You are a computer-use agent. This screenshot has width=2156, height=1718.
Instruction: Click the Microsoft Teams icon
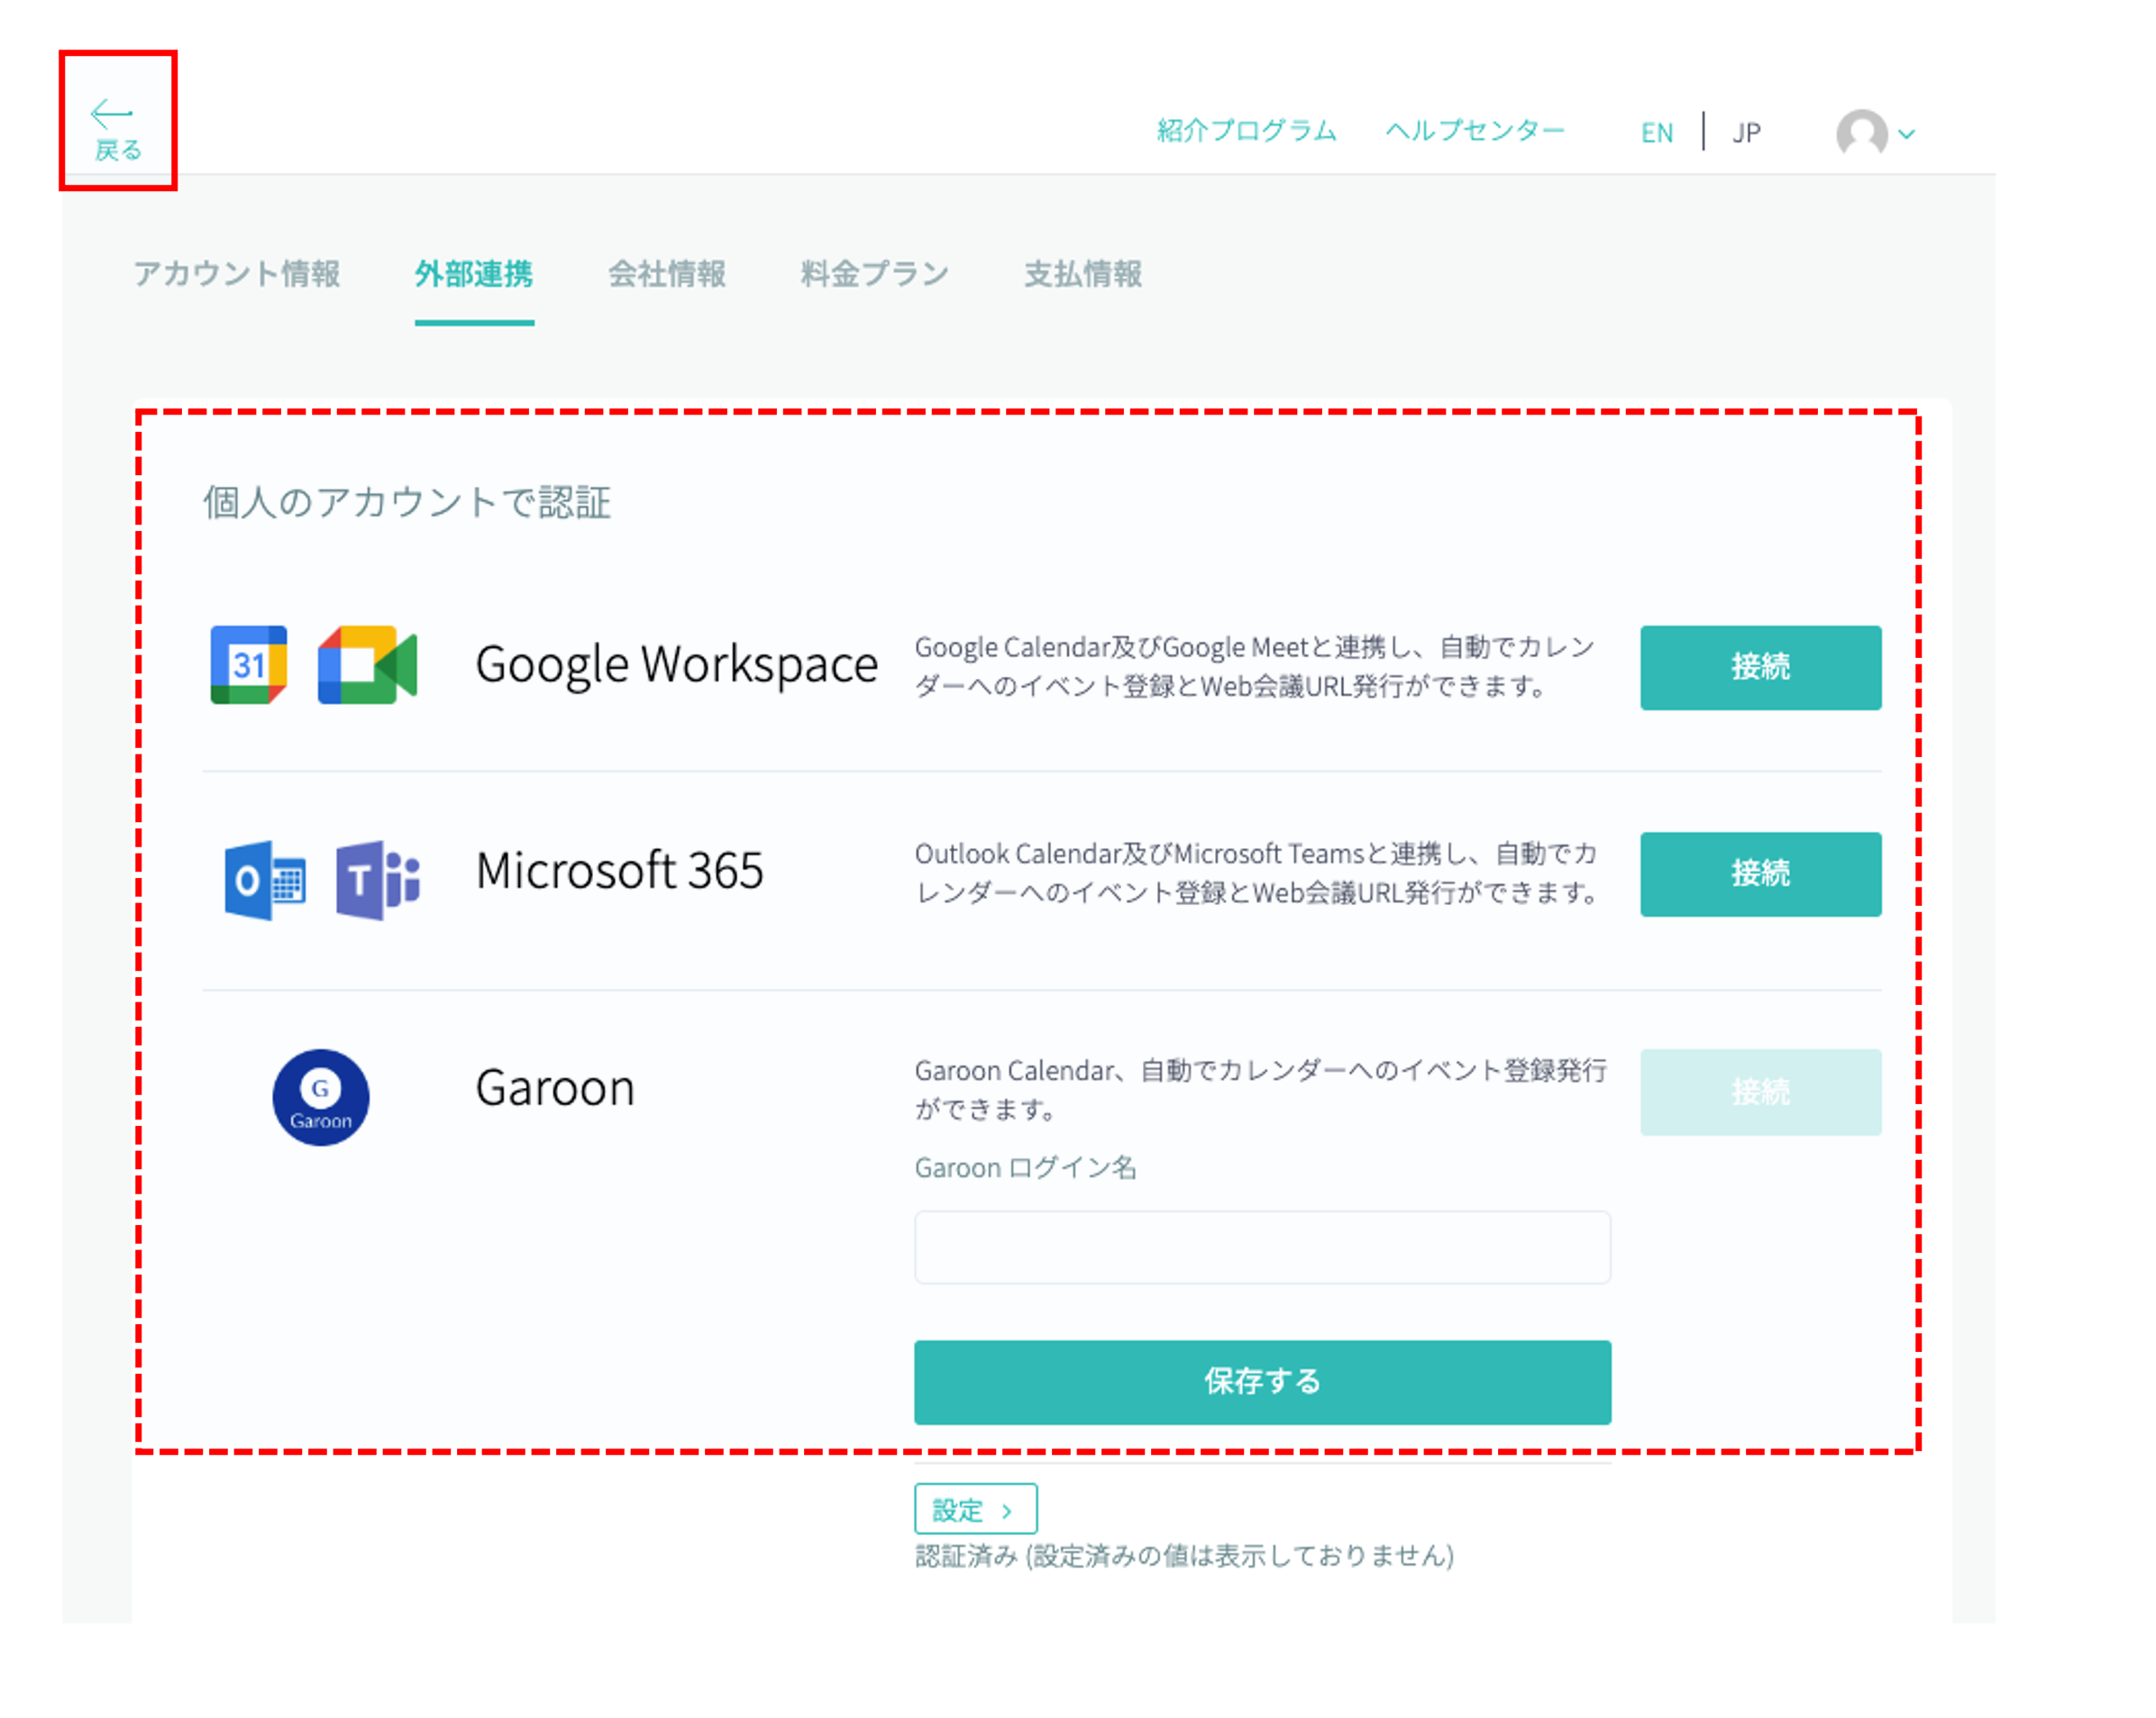pyautogui.click(x=378, y=881)
